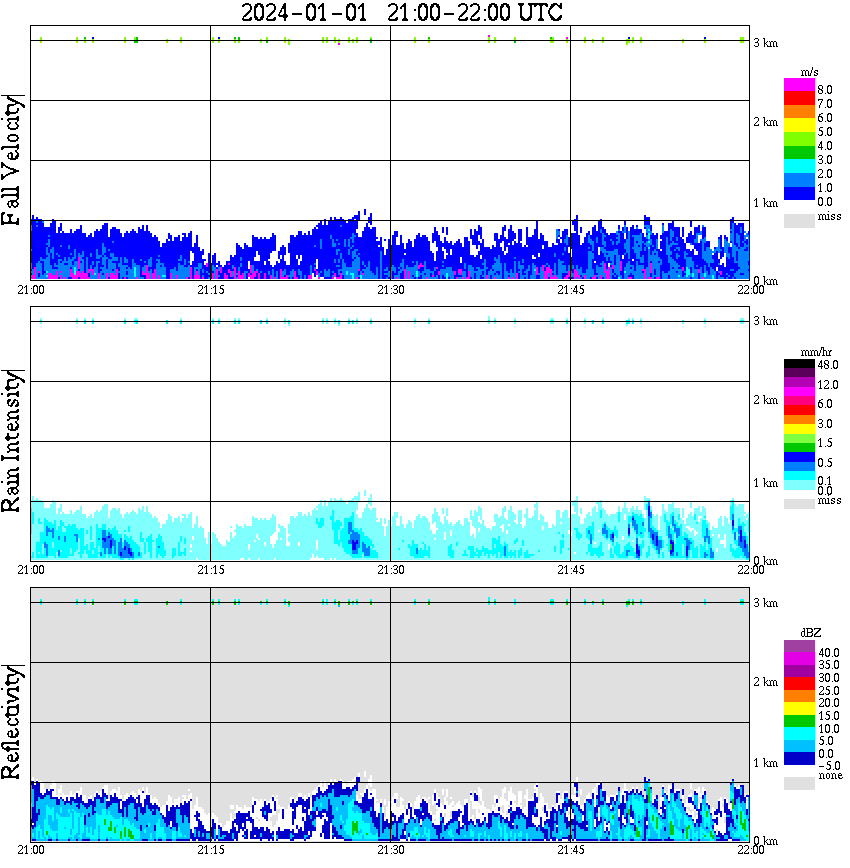
Task: Click '21:00' below the Reflectivity panel
Action: (31, 850)
